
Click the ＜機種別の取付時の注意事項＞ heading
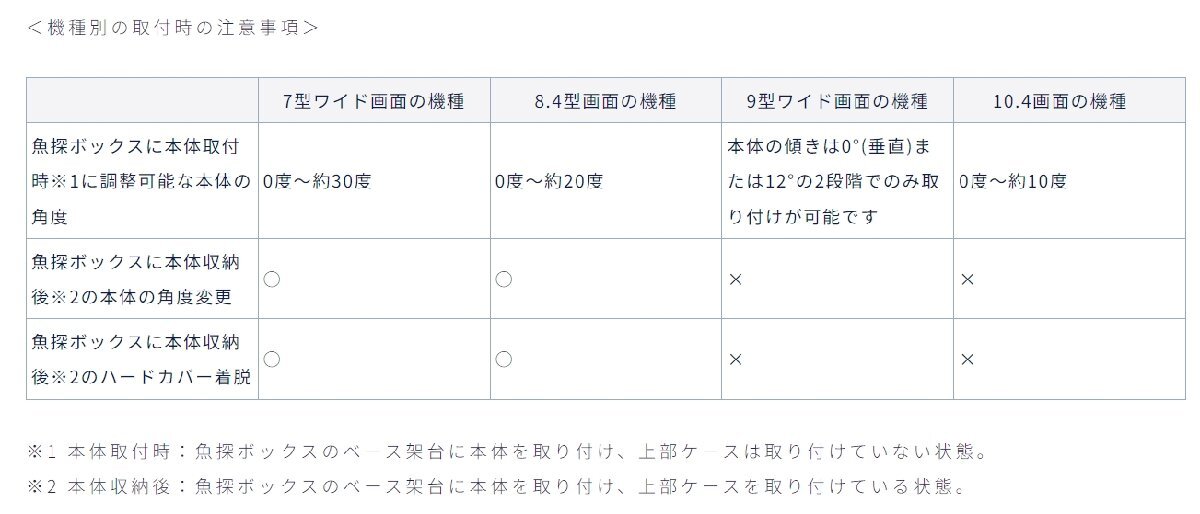click(172, 27)
